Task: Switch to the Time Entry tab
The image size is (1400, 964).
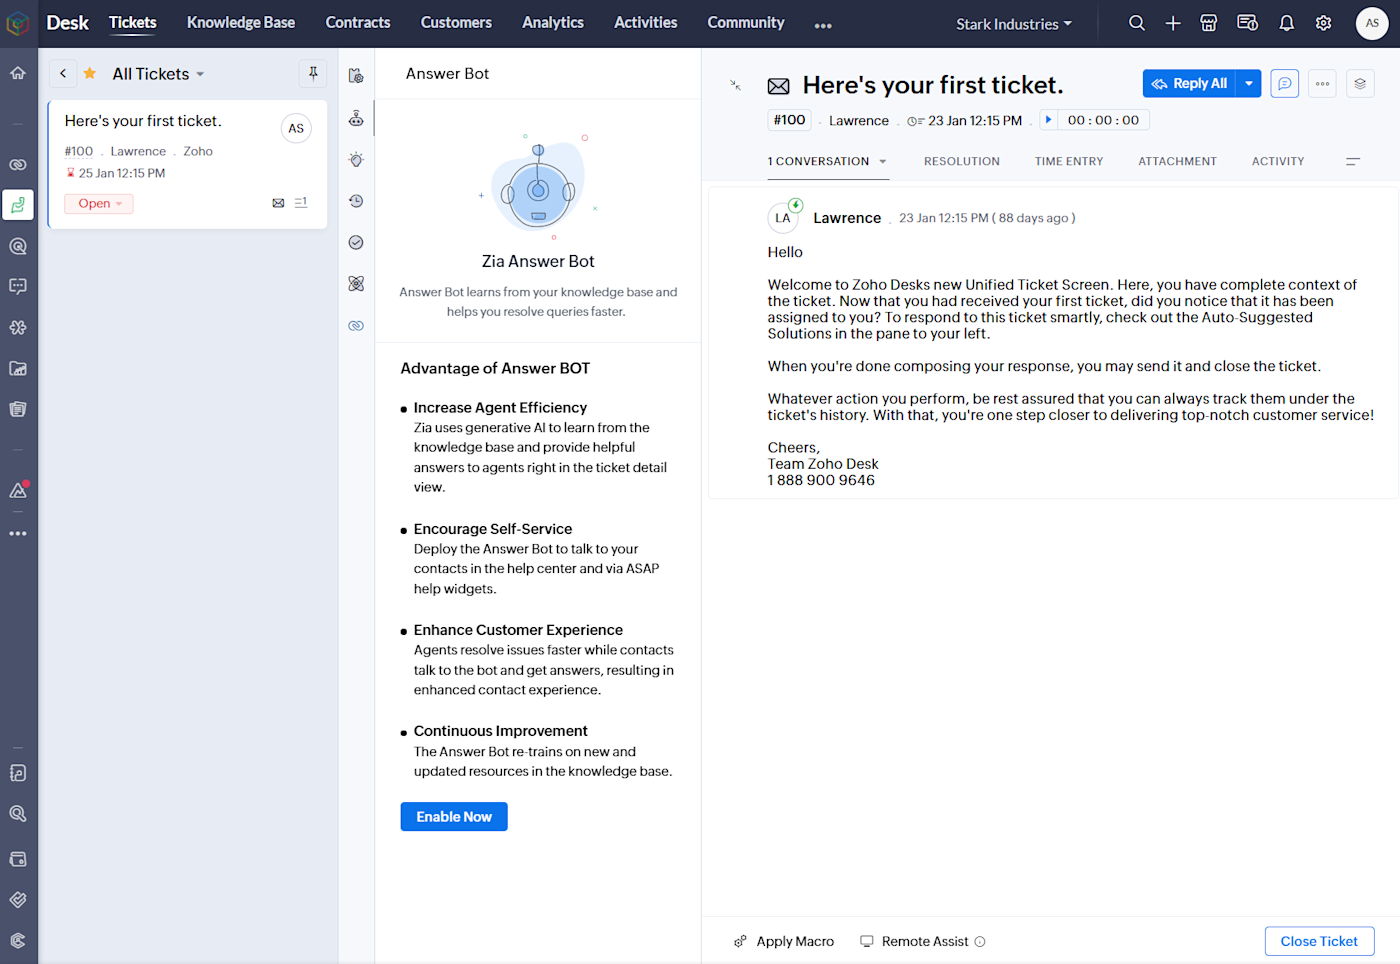Action: (x=1069, y=161)
